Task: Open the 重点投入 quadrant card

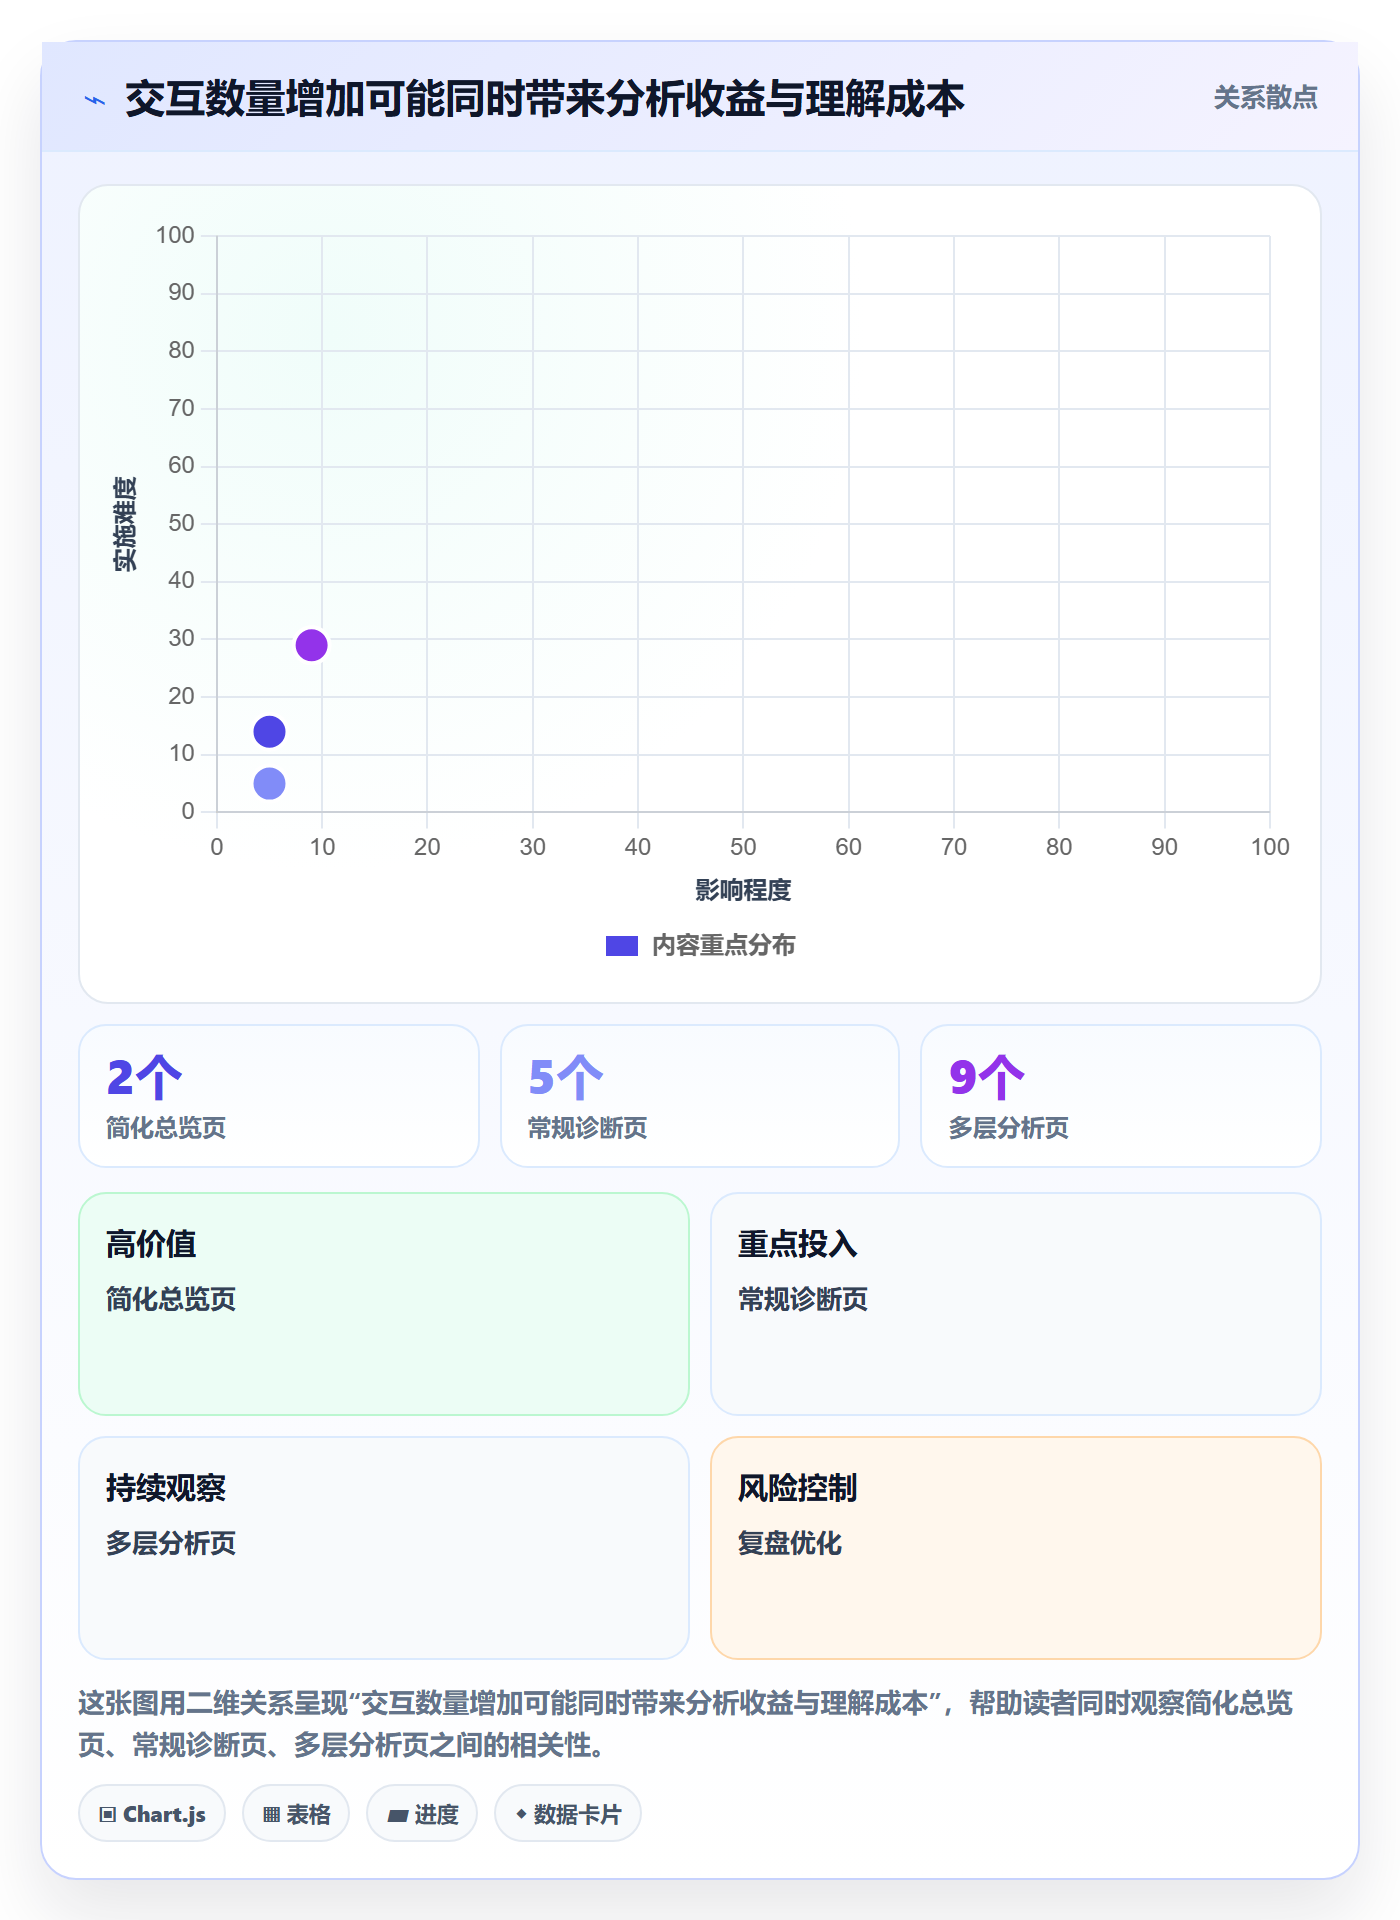Action: 1016,1304
